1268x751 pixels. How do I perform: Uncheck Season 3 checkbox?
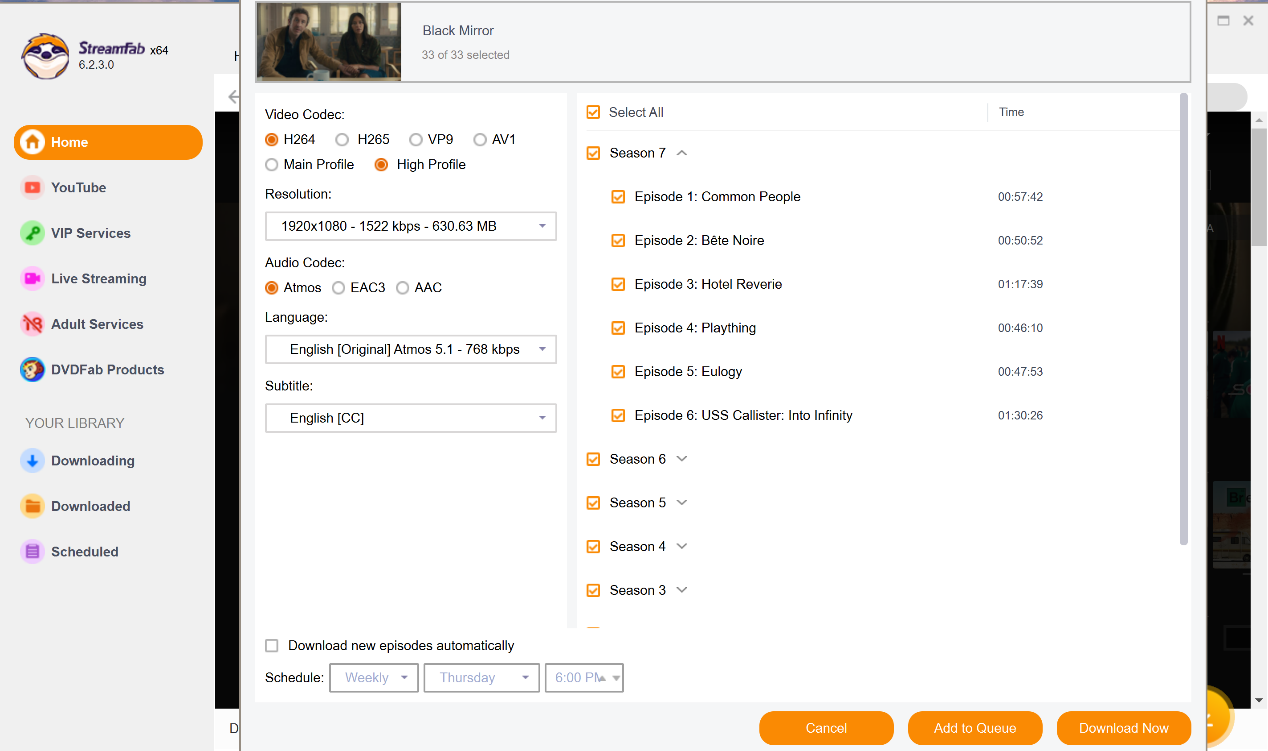(x=594, y=590)
